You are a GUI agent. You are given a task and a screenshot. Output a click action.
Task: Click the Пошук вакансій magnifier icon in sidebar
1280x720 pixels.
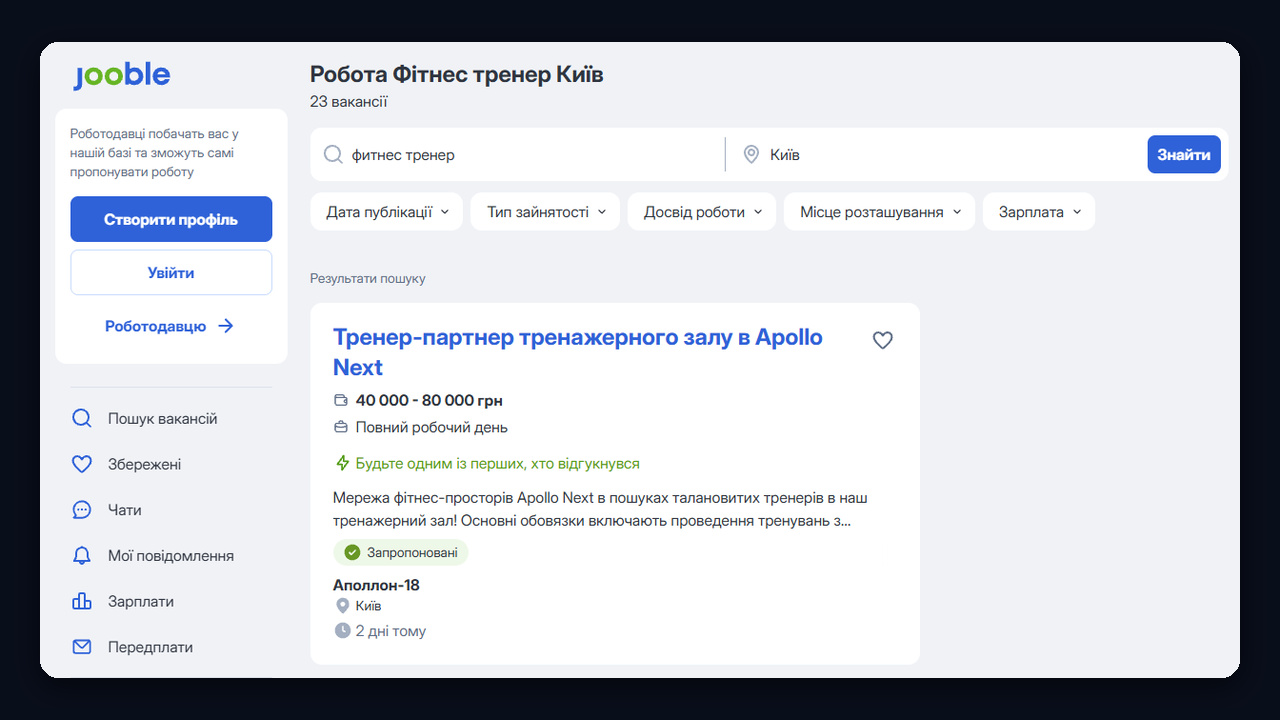click(x=82, y=419)
